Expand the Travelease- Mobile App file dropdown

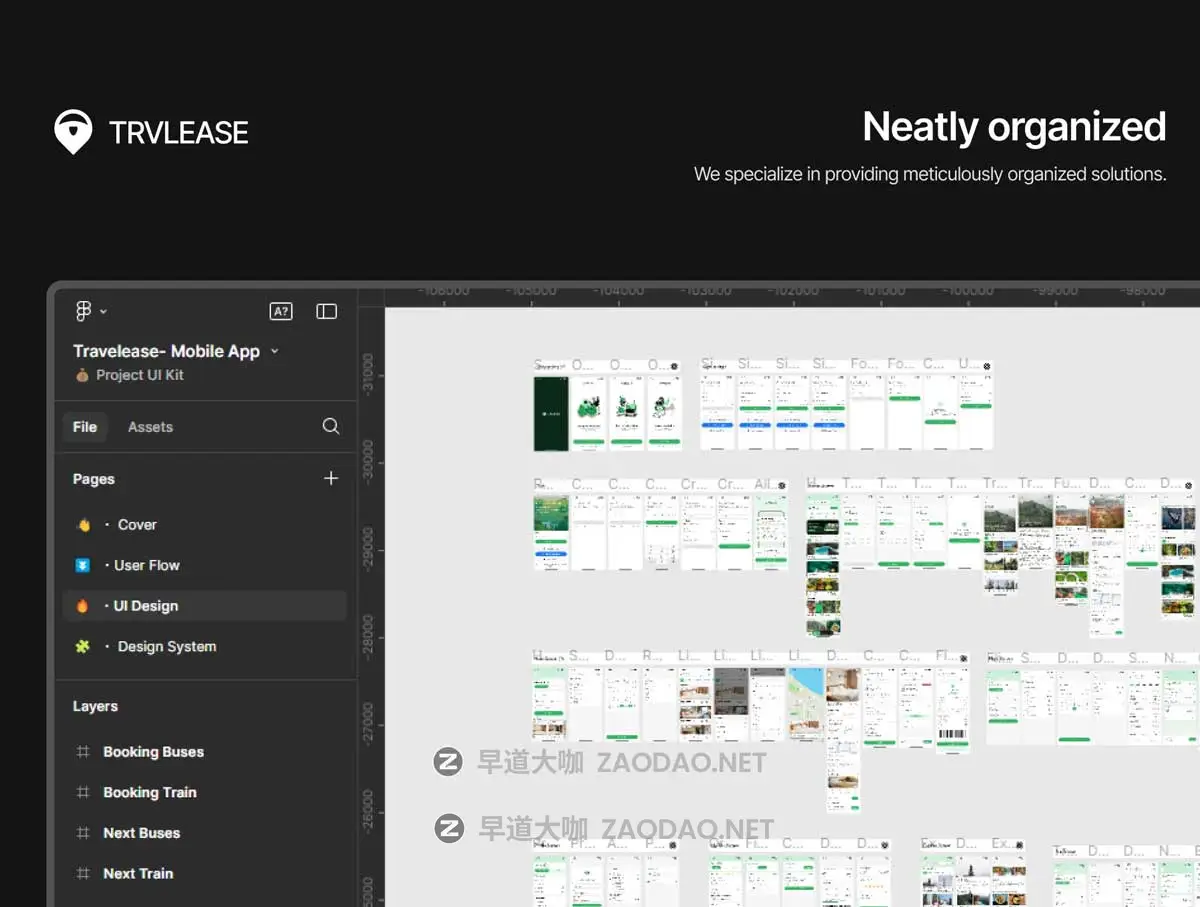pos(275,351)
